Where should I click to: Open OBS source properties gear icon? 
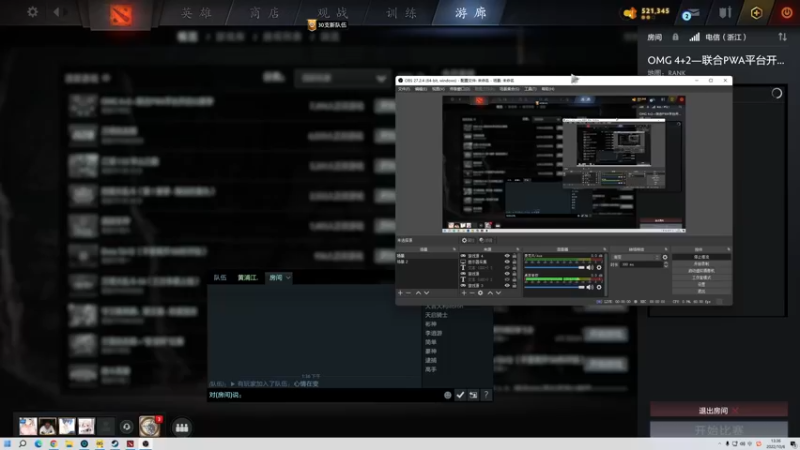pyautogui.click(x=480, y=293)
